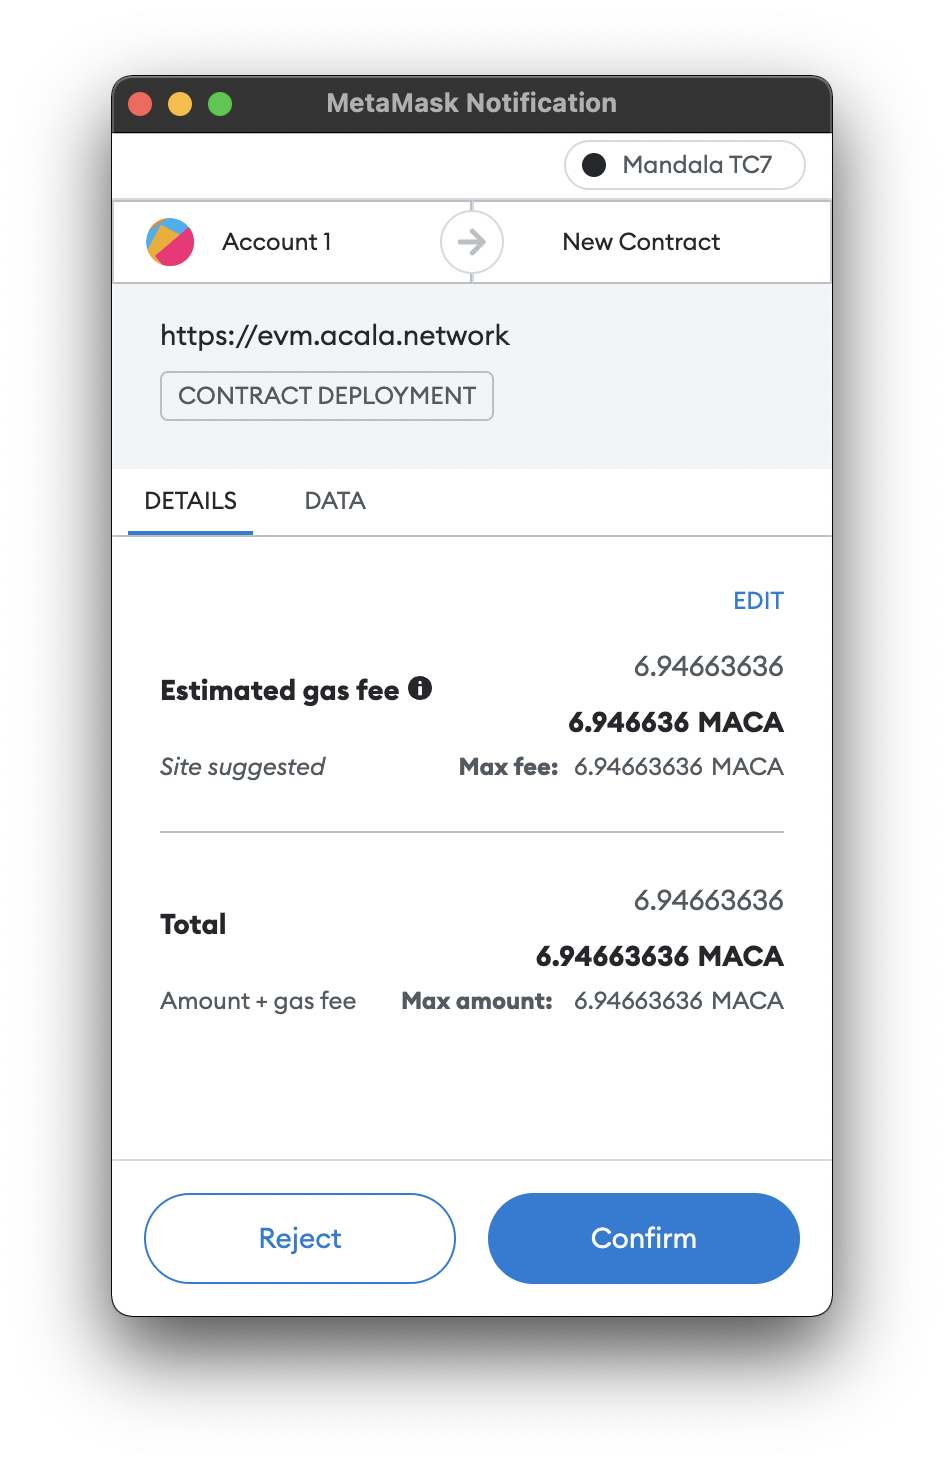Click the evm.acala.network origin URL
The image size is (944, 1464).
point(335,335)
